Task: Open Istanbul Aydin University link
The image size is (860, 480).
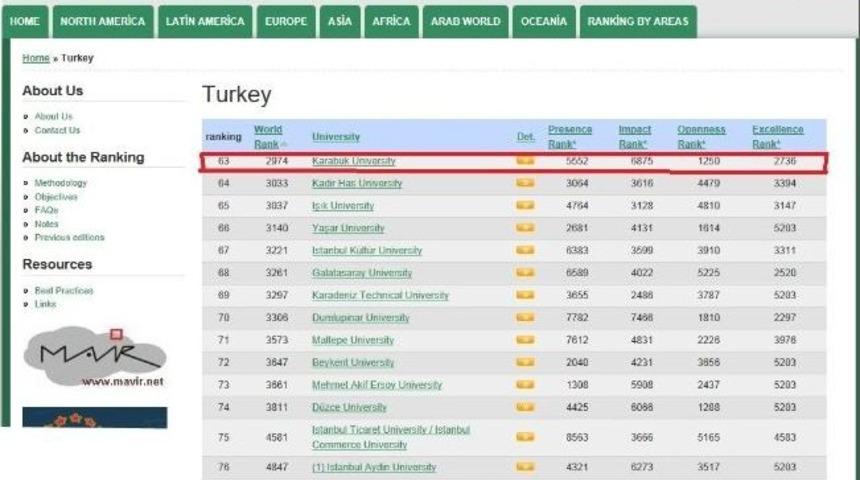Action: 374,467
